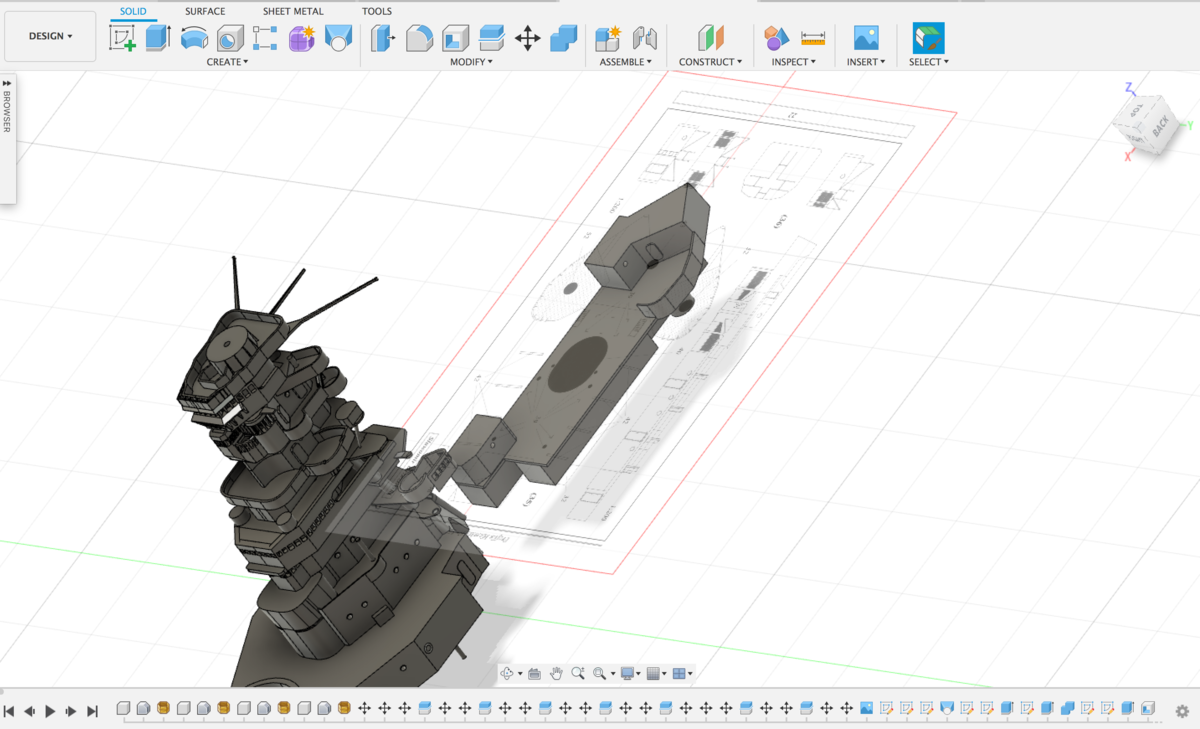Activate the Pan hand tool

pos(556,674)
